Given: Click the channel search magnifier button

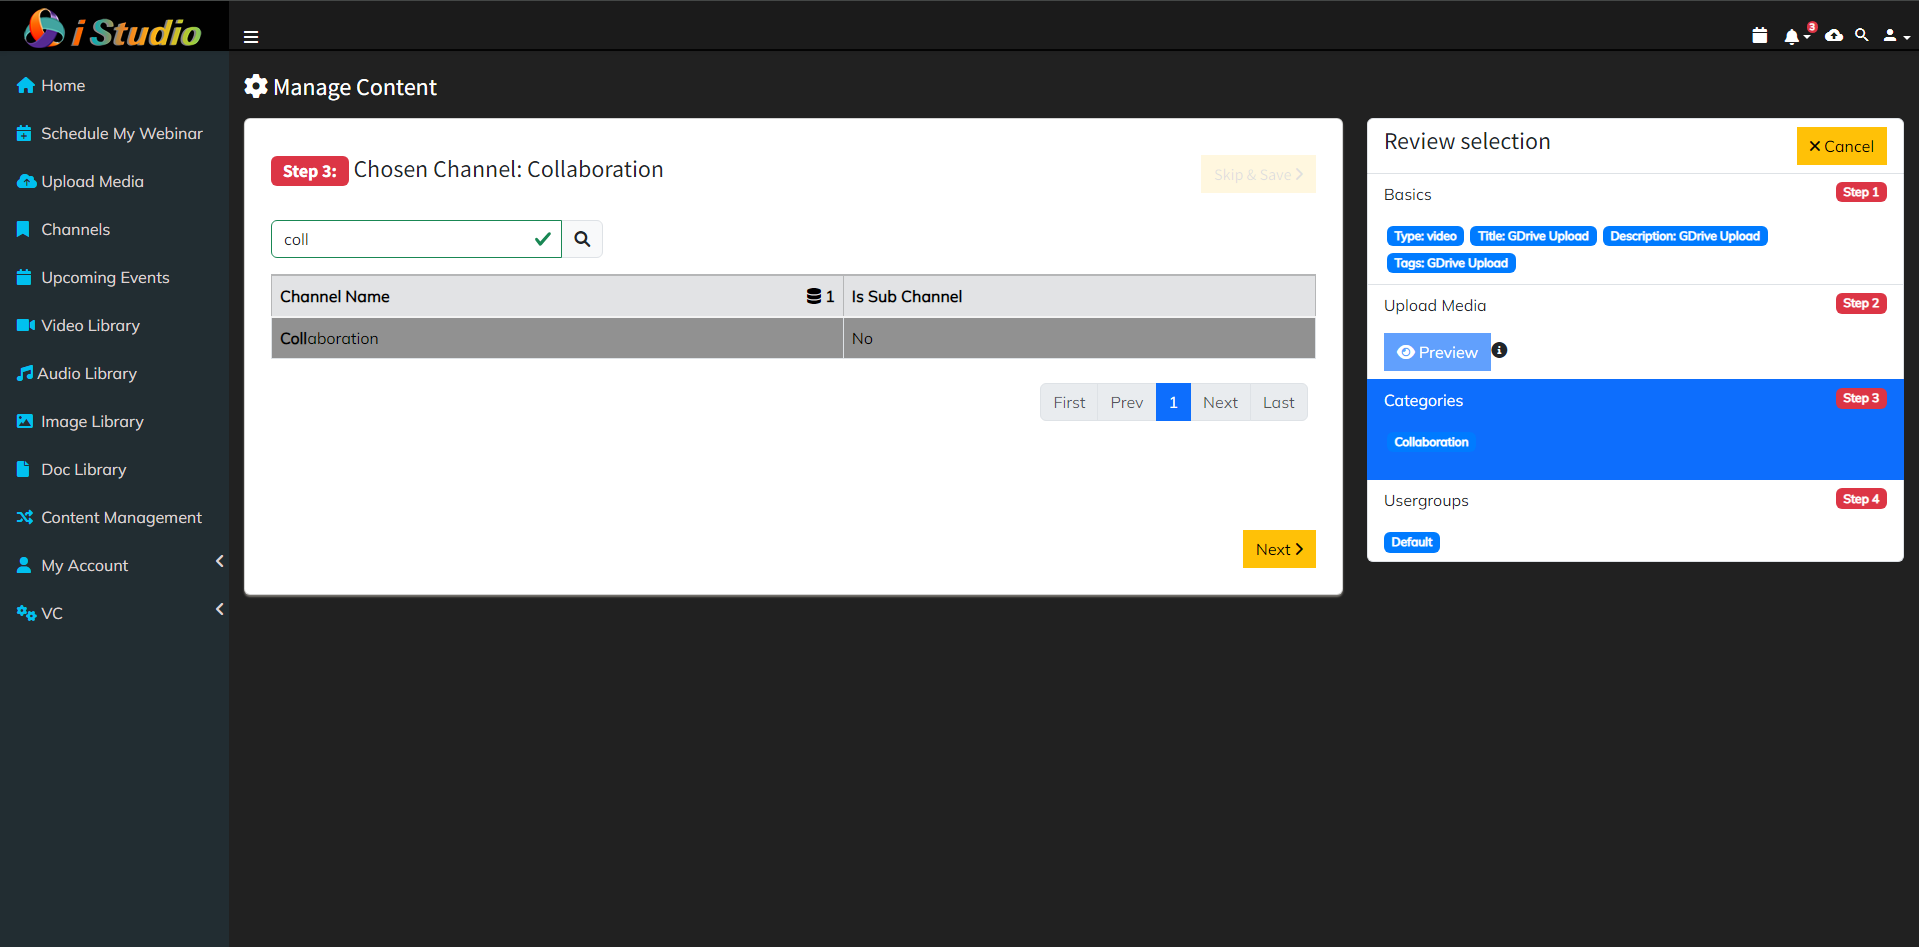Looking at the screenshot, I should tap(582, 240).
